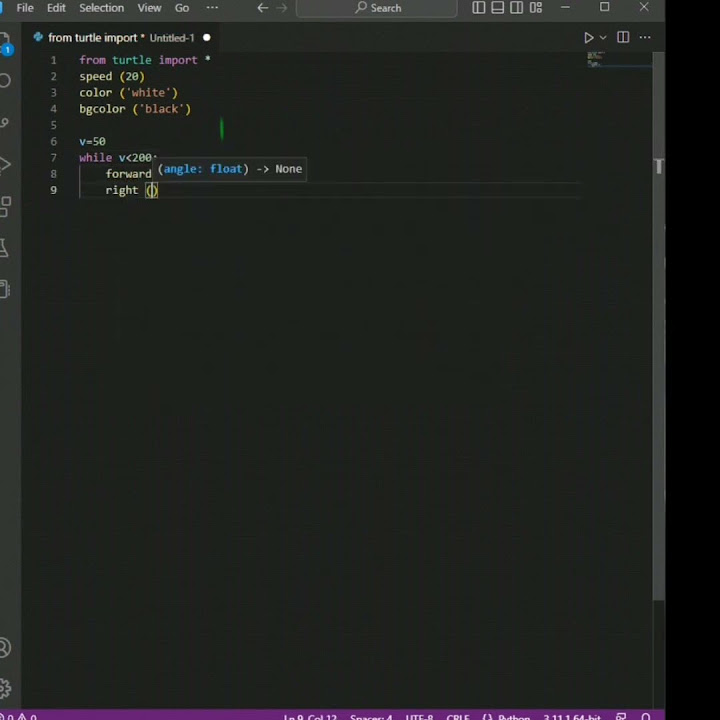
Task: Open the Testing flask view
Action: pyautogui.click(x=4, y=248)
